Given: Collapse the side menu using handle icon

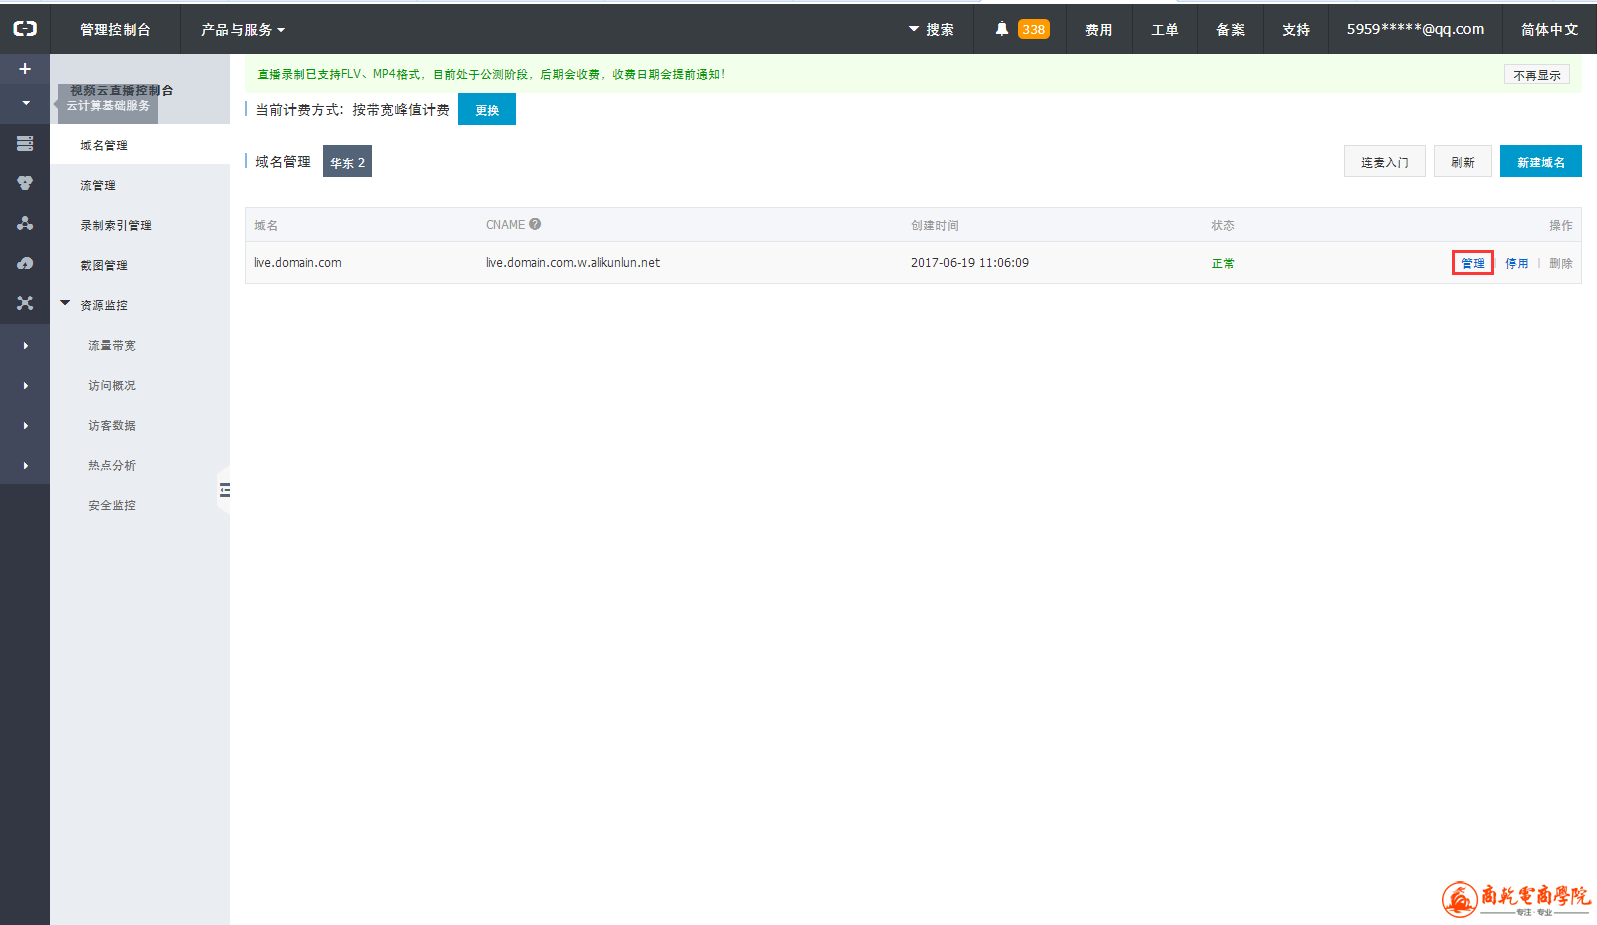Looking at the screenshot, I should (224, 490).
